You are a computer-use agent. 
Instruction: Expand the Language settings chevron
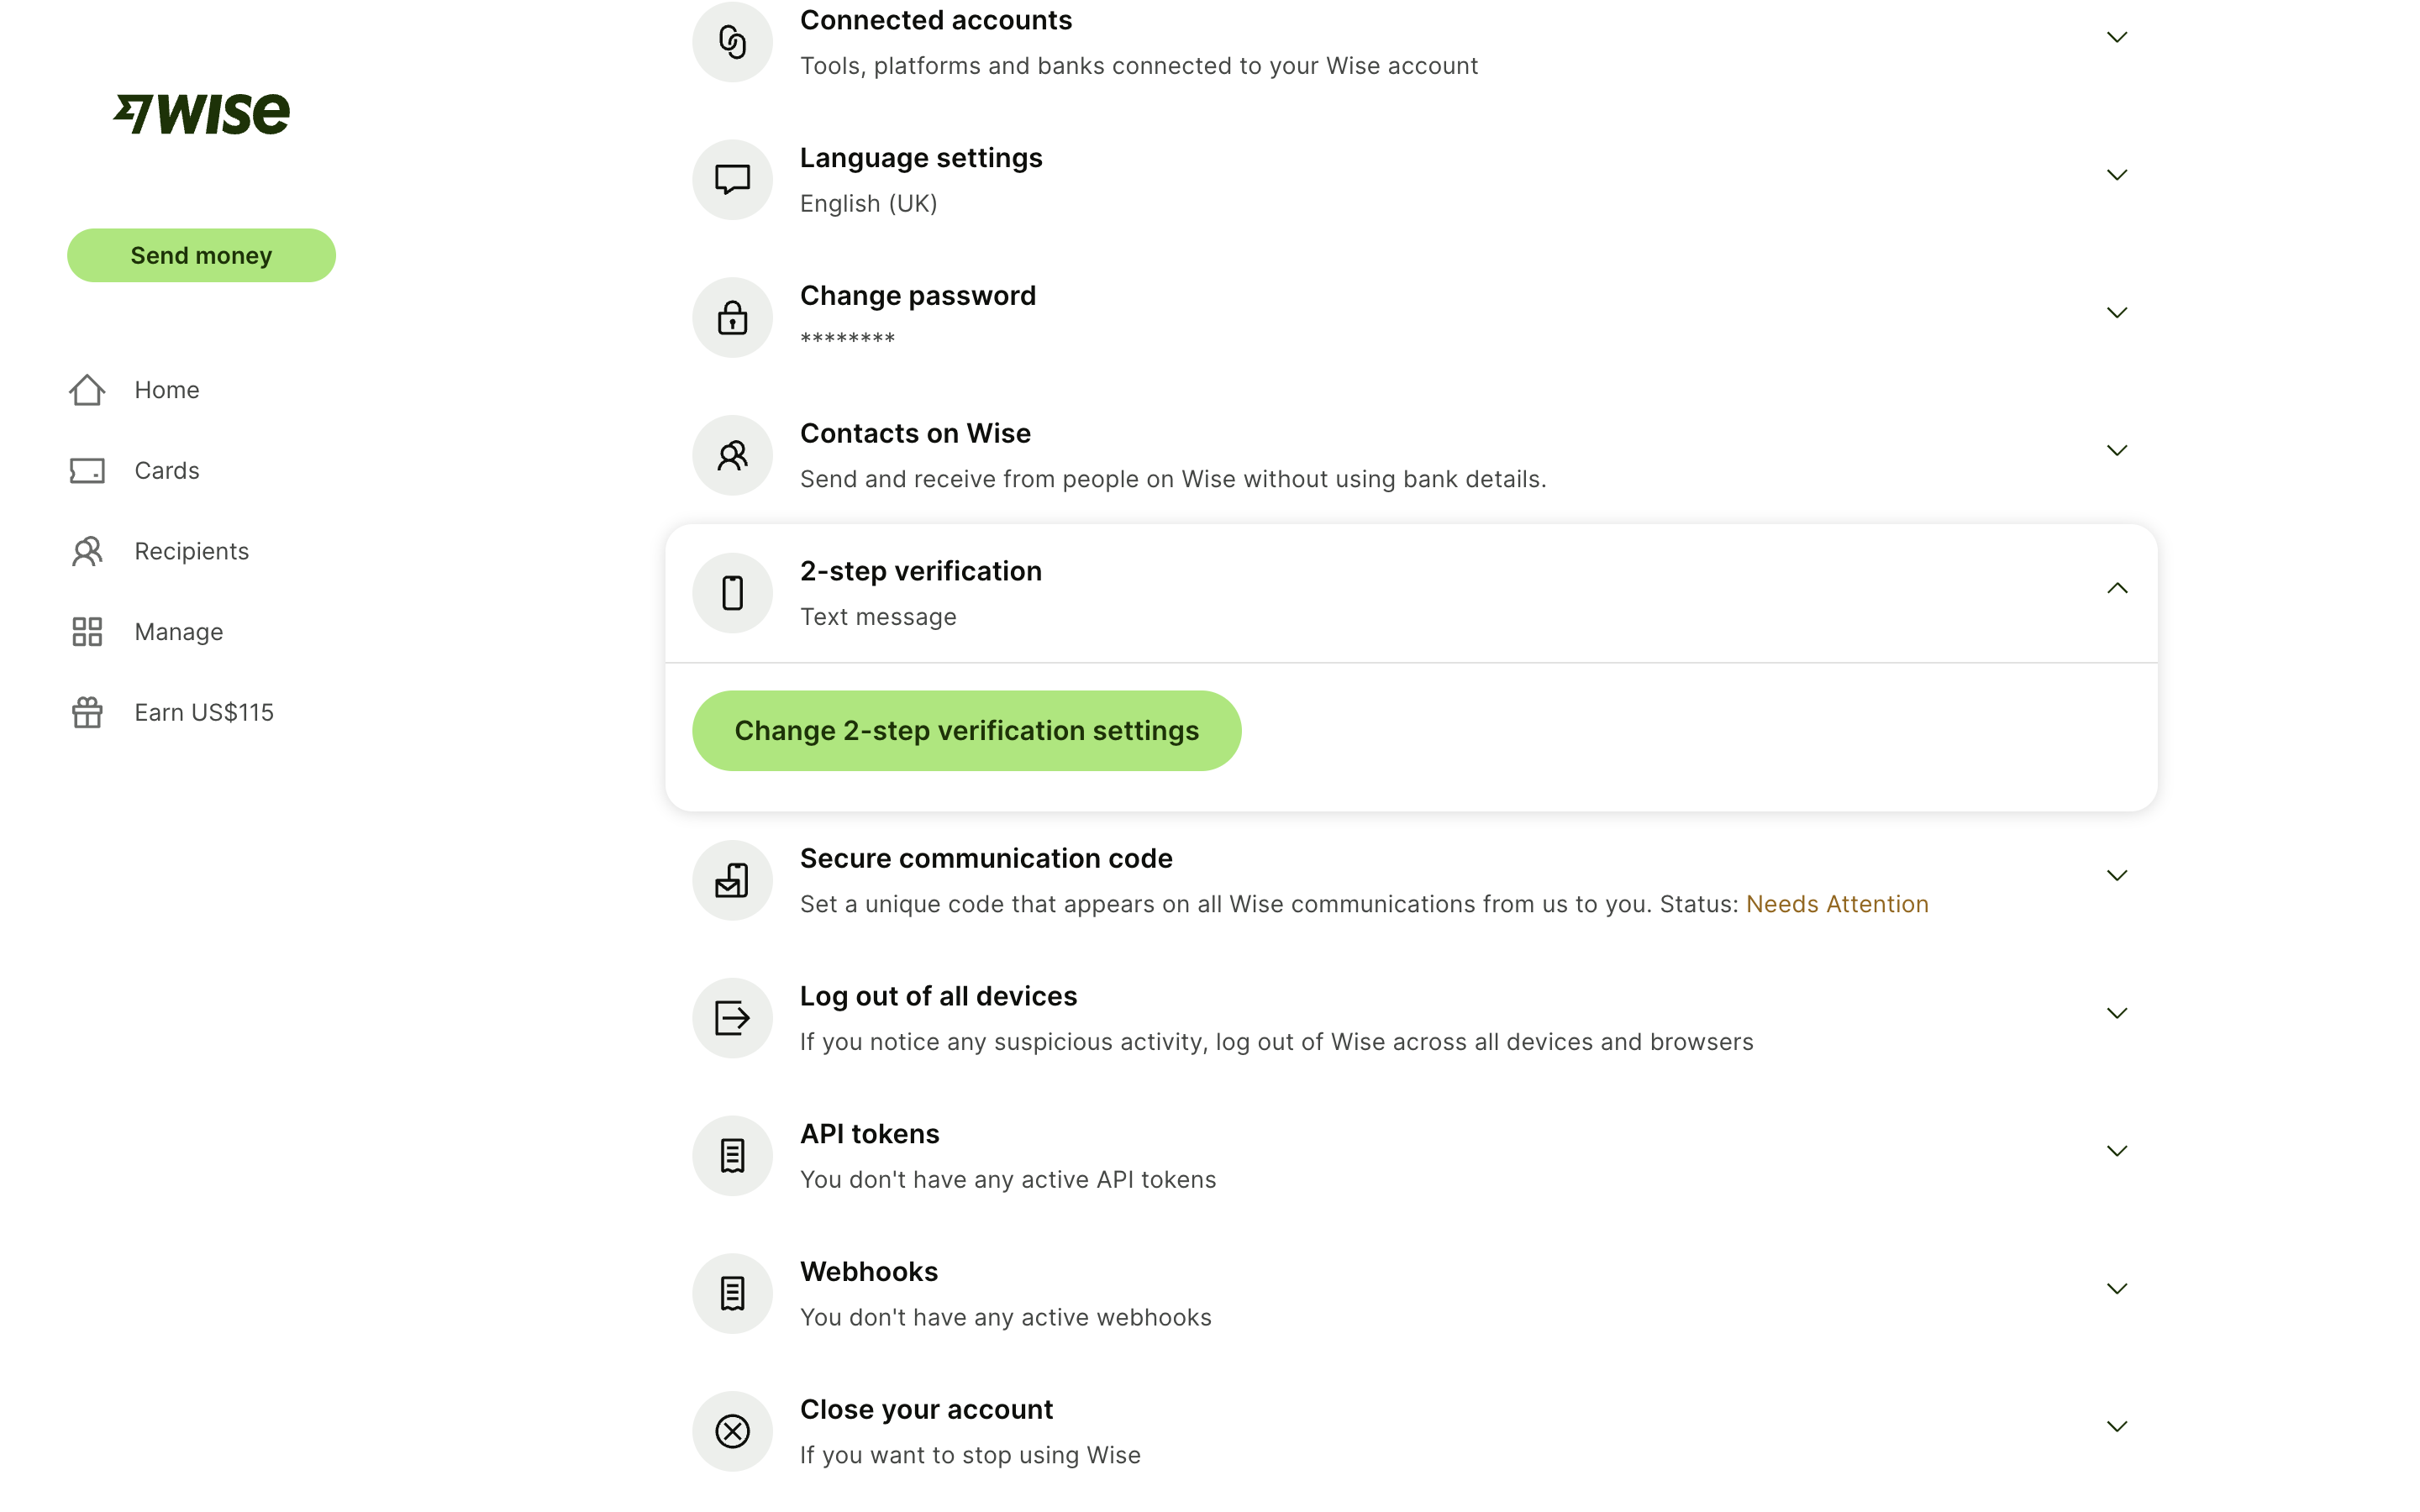[x=2116, y=175]
